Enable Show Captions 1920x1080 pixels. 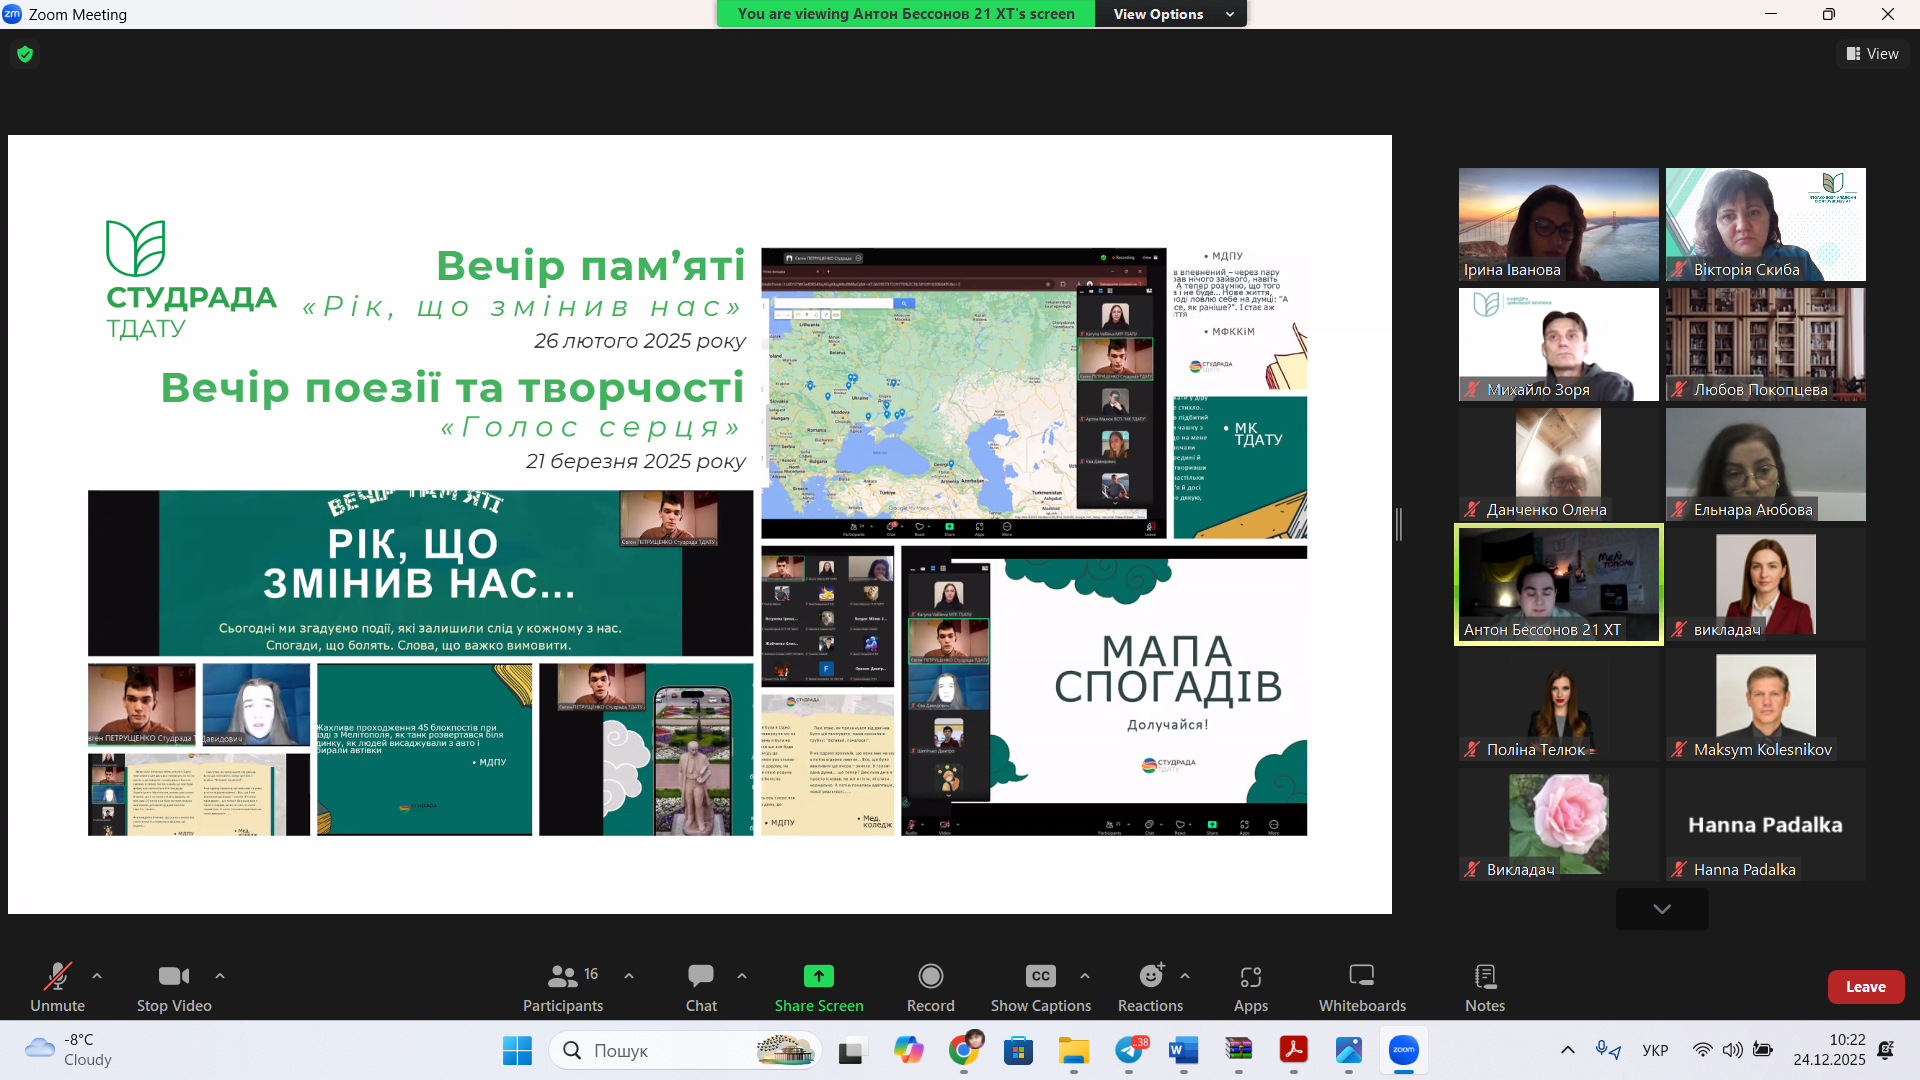pos(1039,986)
